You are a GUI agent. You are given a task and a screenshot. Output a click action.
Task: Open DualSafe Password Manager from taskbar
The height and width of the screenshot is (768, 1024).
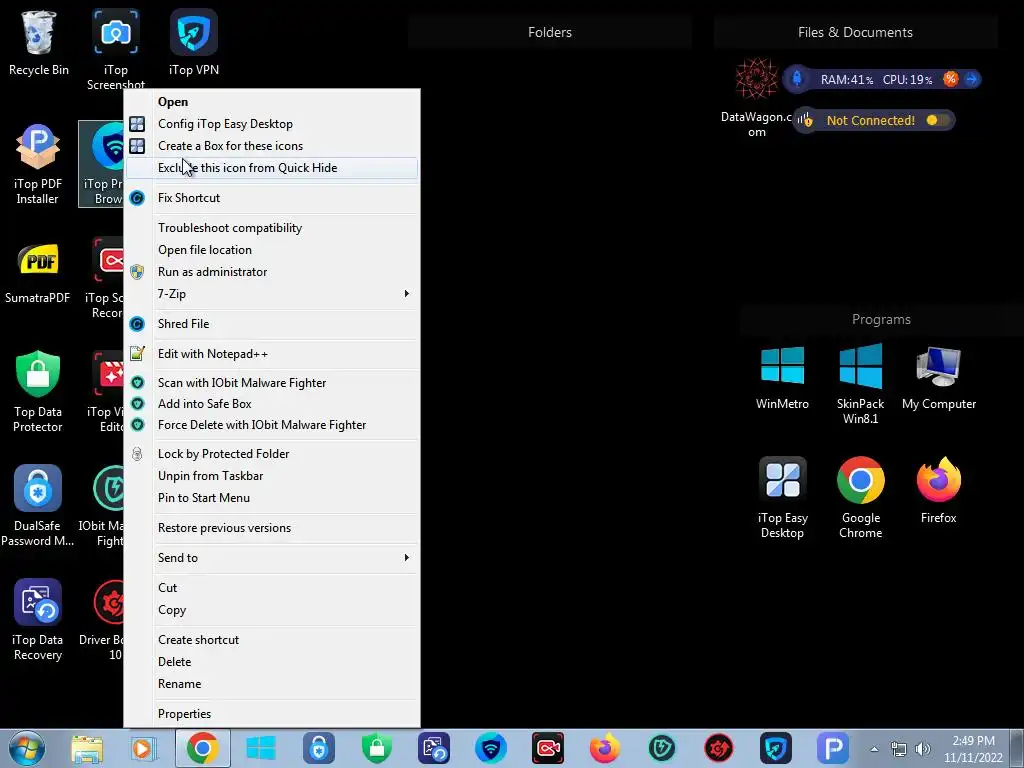(318, 748)
